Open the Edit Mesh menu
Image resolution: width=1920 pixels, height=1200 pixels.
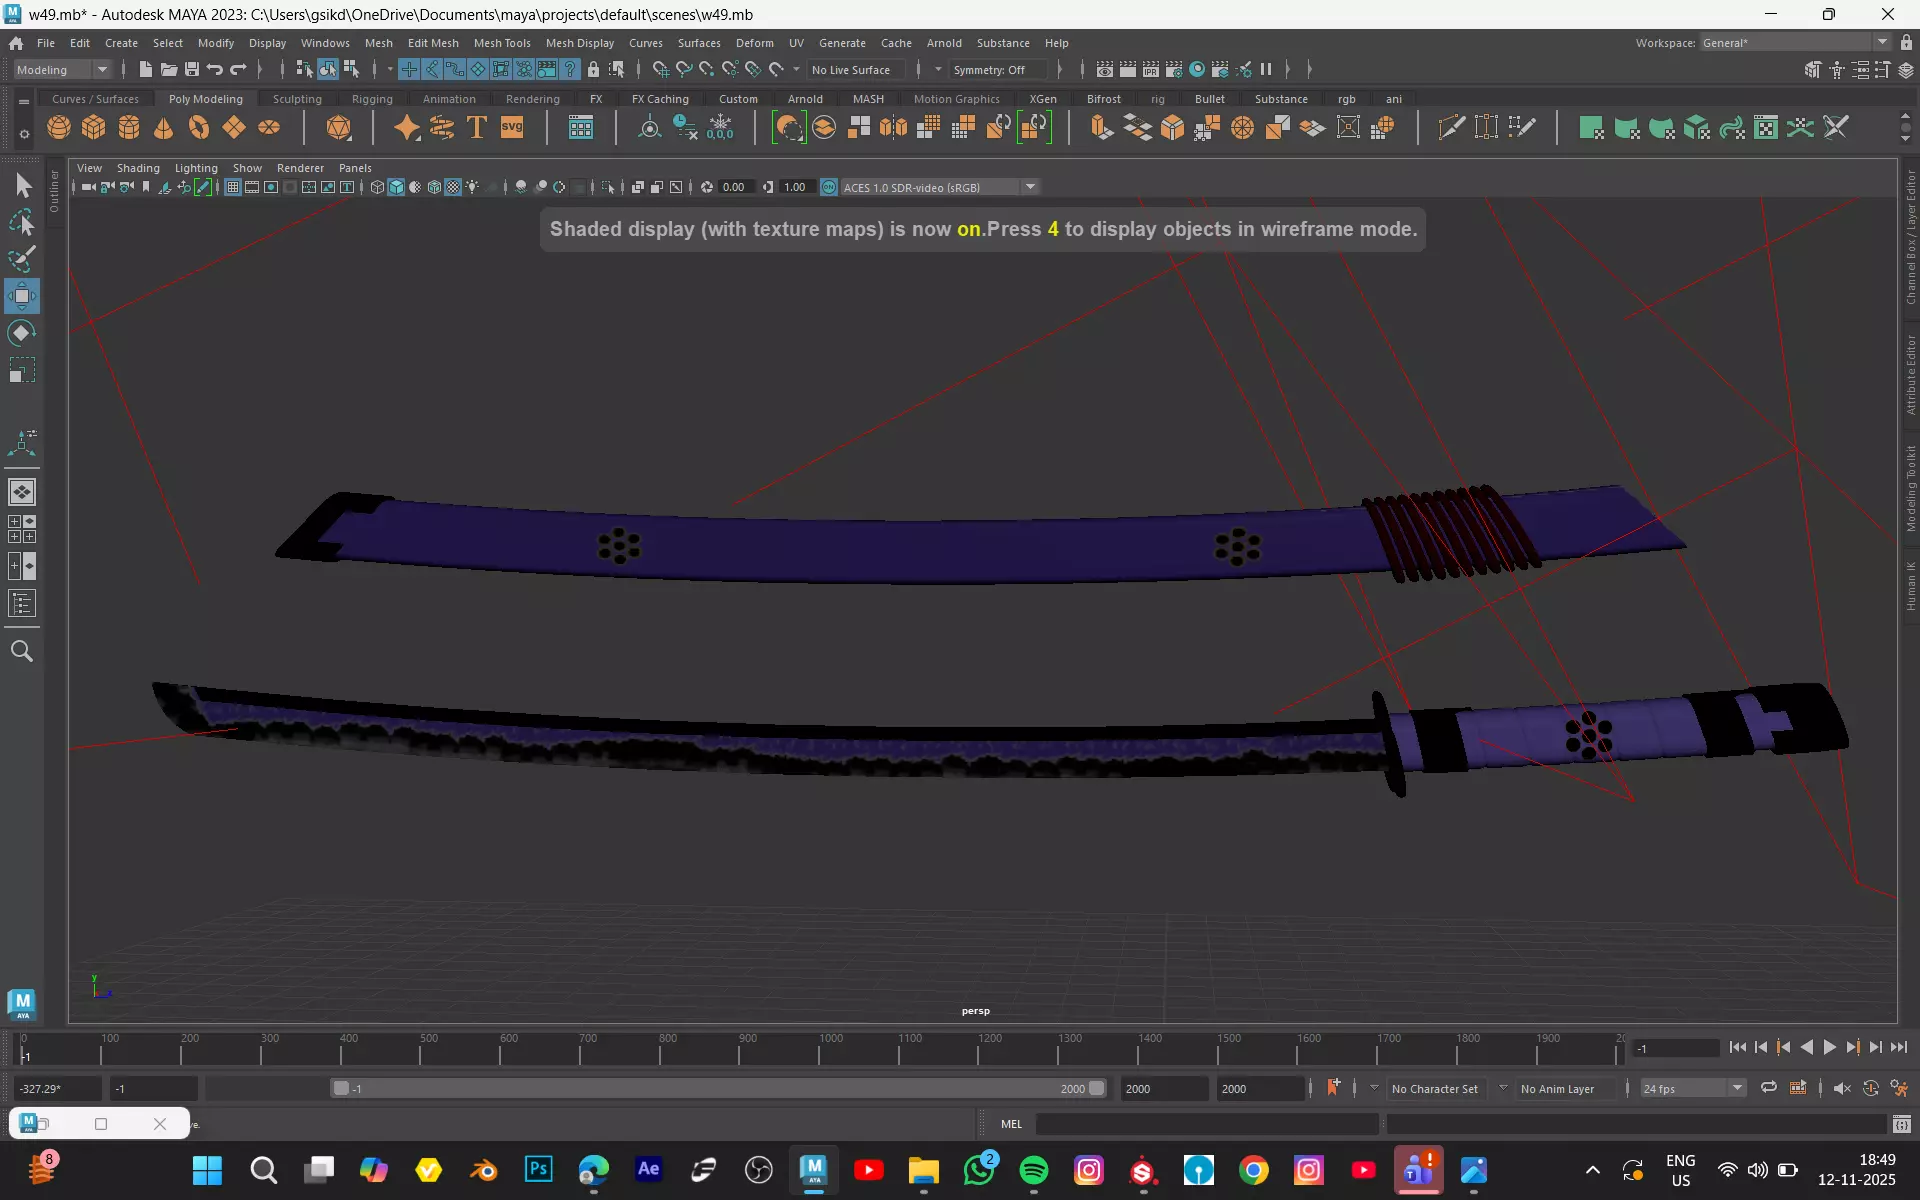tap(433, 43)
